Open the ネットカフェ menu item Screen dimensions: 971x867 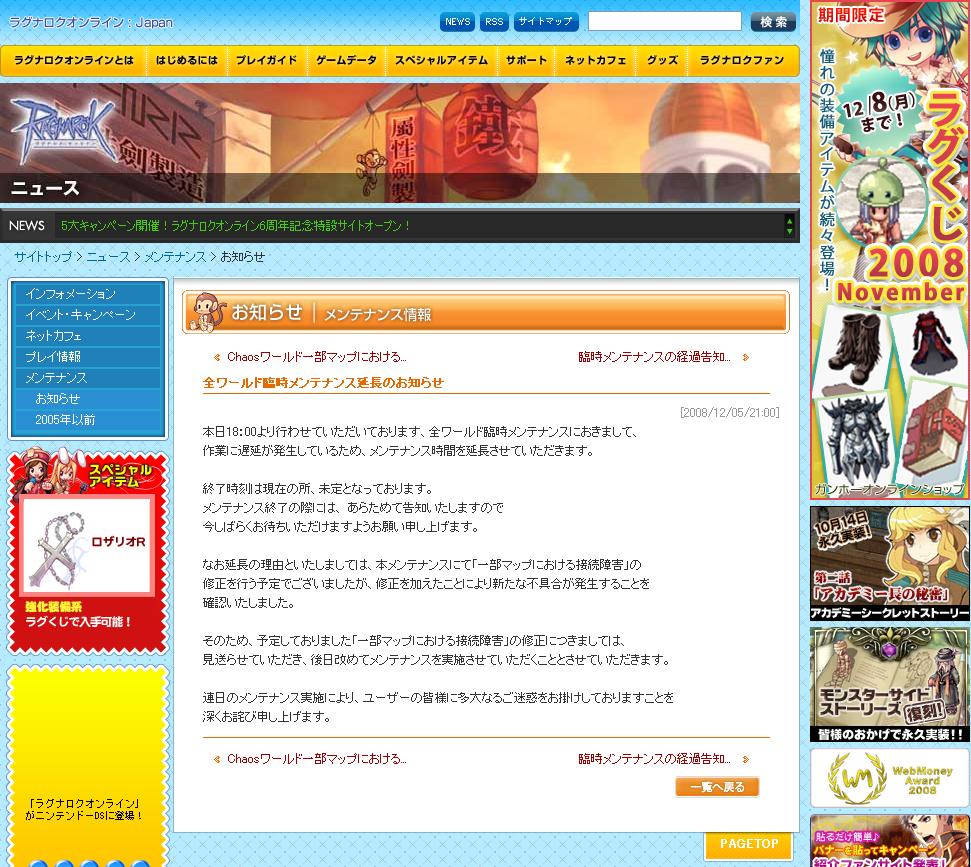coord(595,60)
